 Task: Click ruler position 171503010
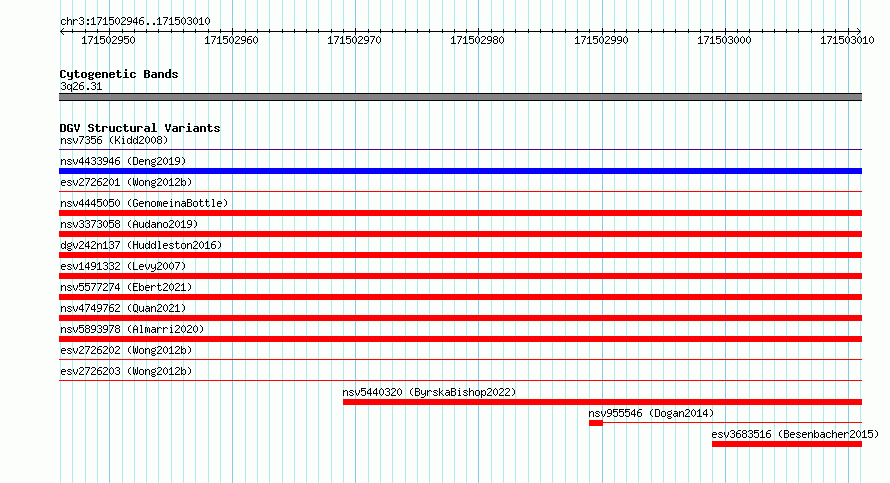[847, 40]
